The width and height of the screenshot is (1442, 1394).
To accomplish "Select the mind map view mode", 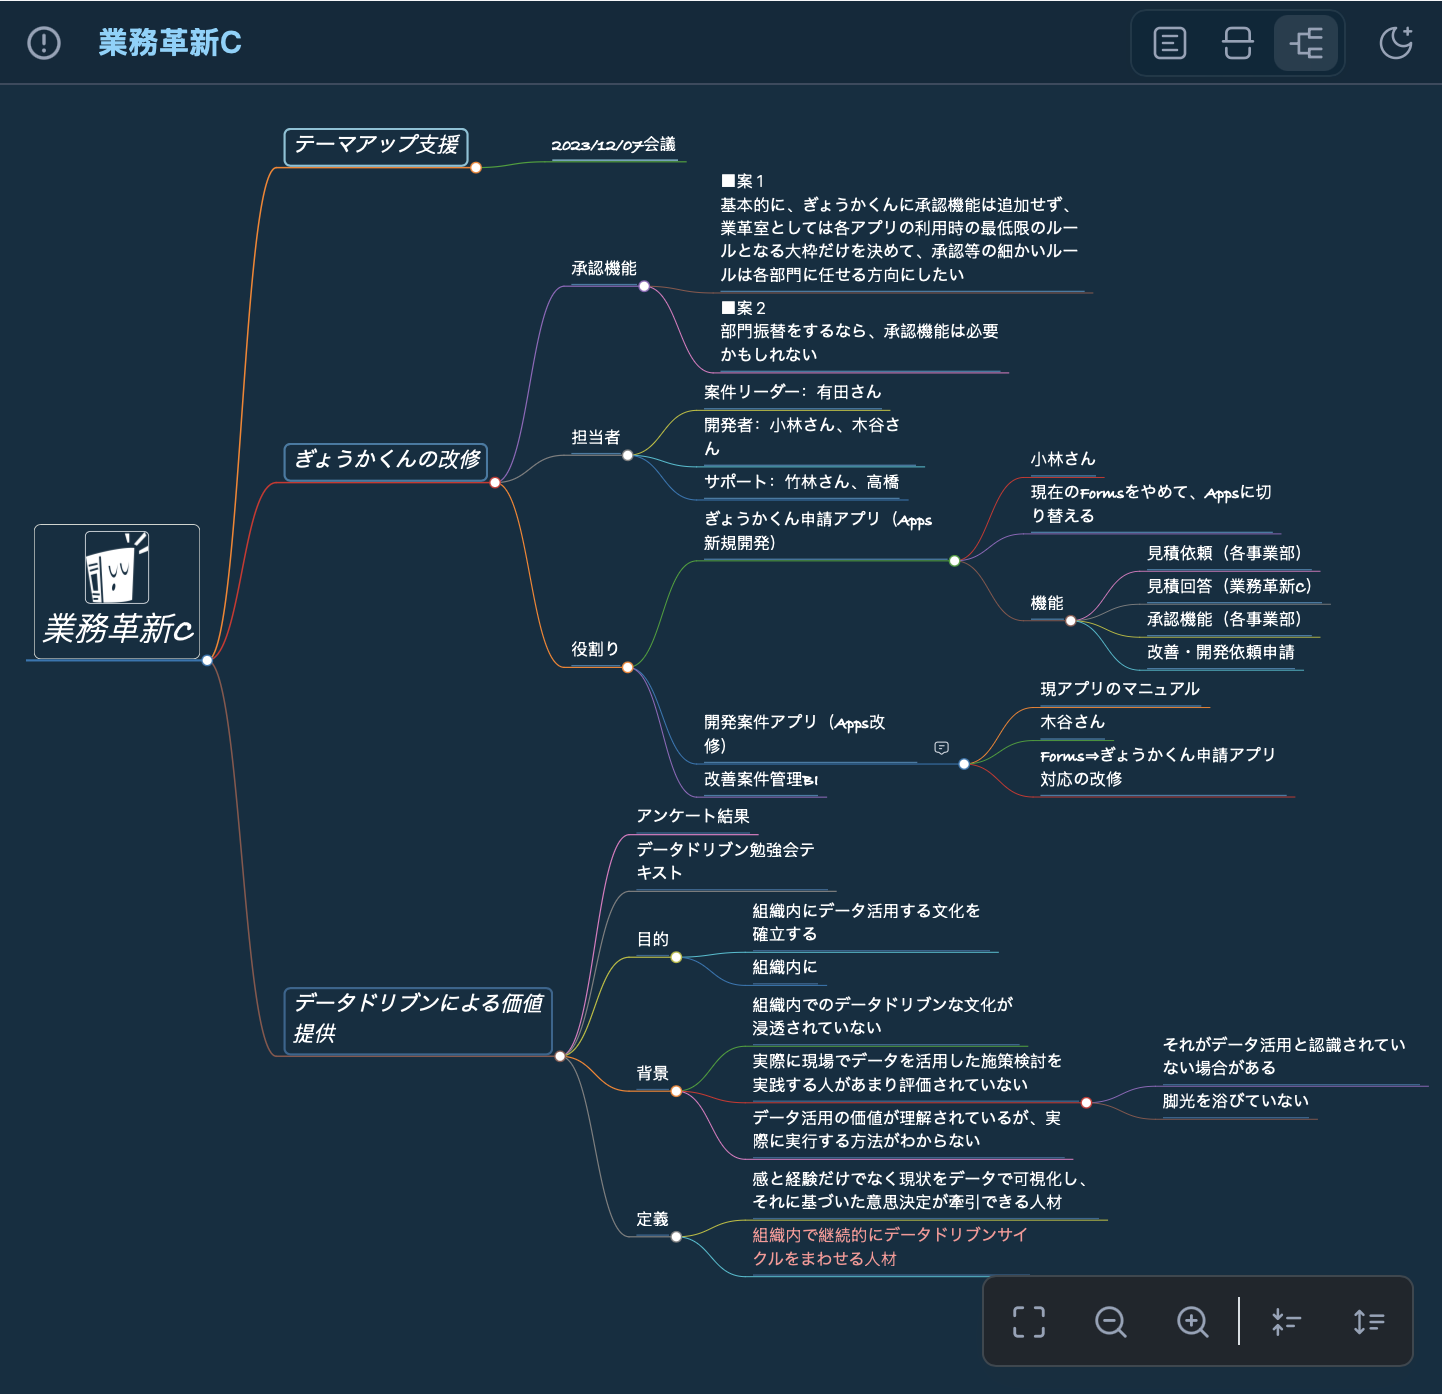I will pyautogui.click(x=1306, y=43).
